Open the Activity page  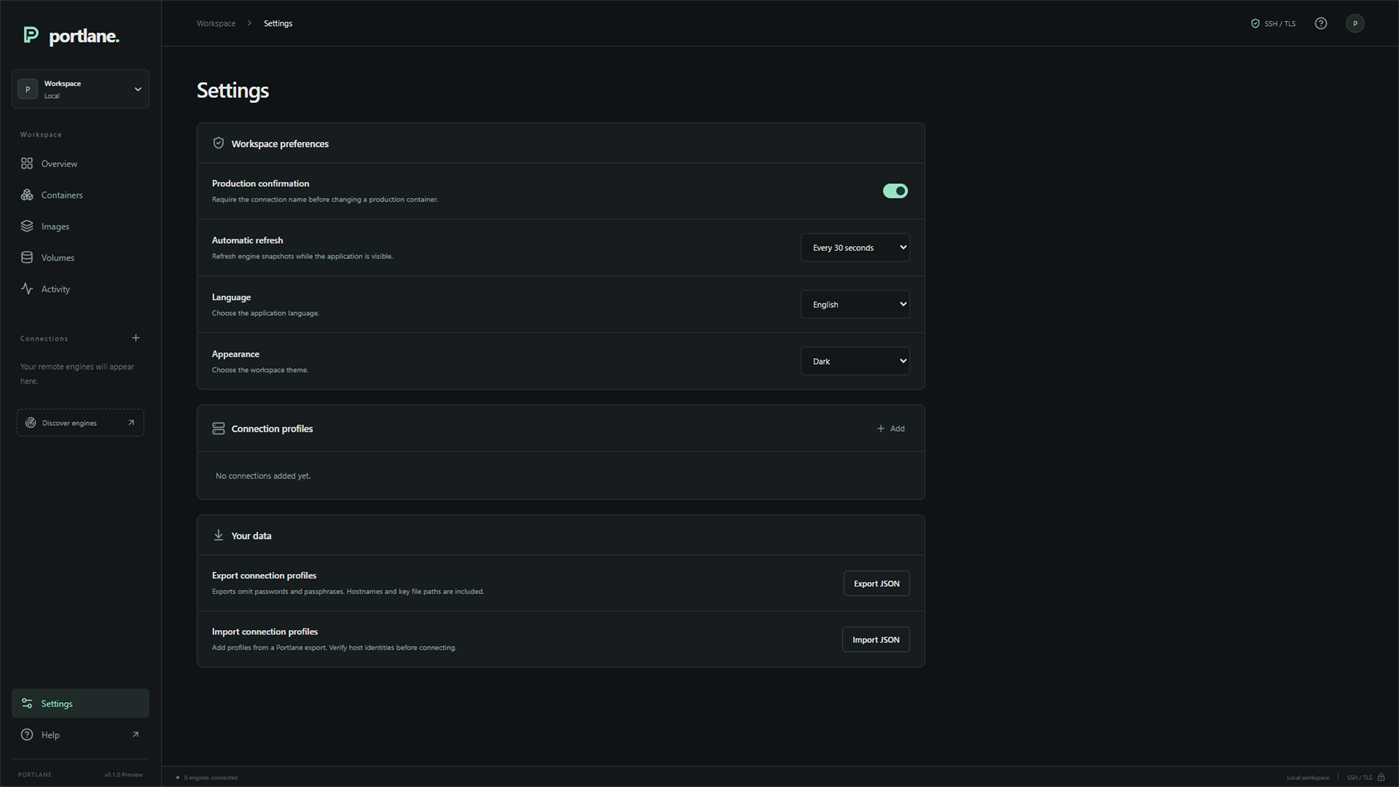(x=80, y=289)
